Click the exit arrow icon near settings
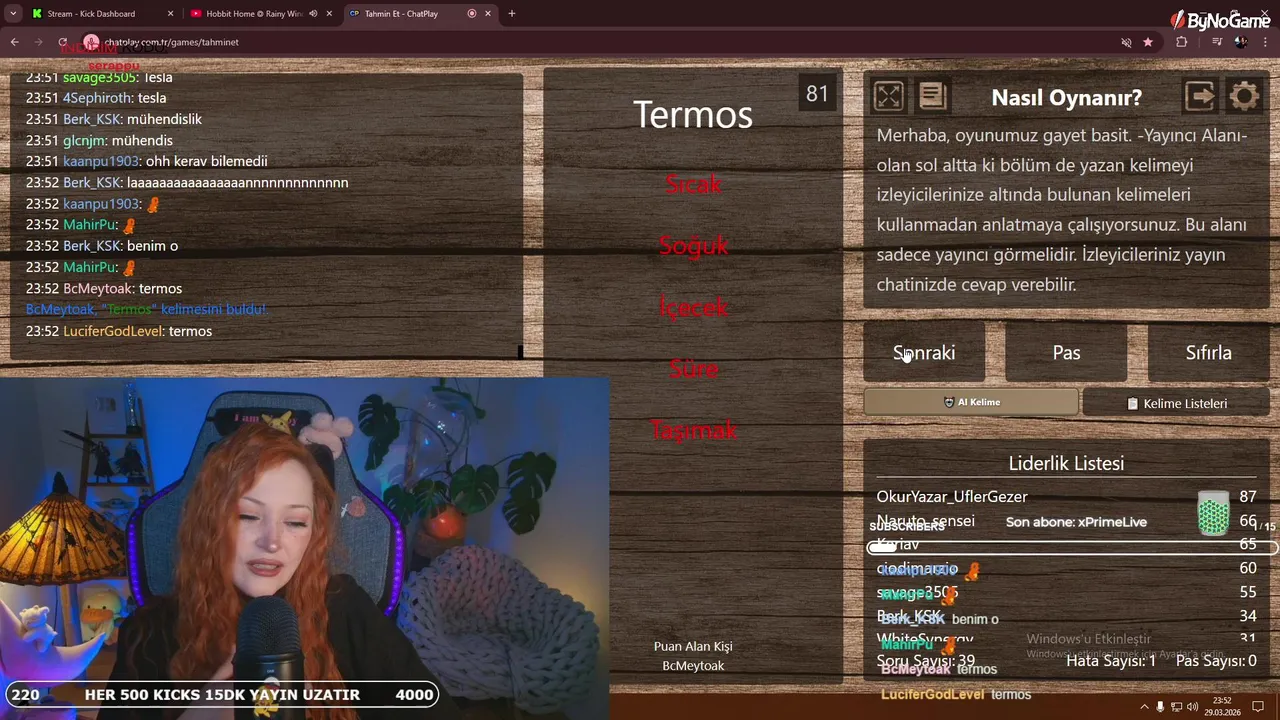1280x720 pixels. tap(1200, 96)
